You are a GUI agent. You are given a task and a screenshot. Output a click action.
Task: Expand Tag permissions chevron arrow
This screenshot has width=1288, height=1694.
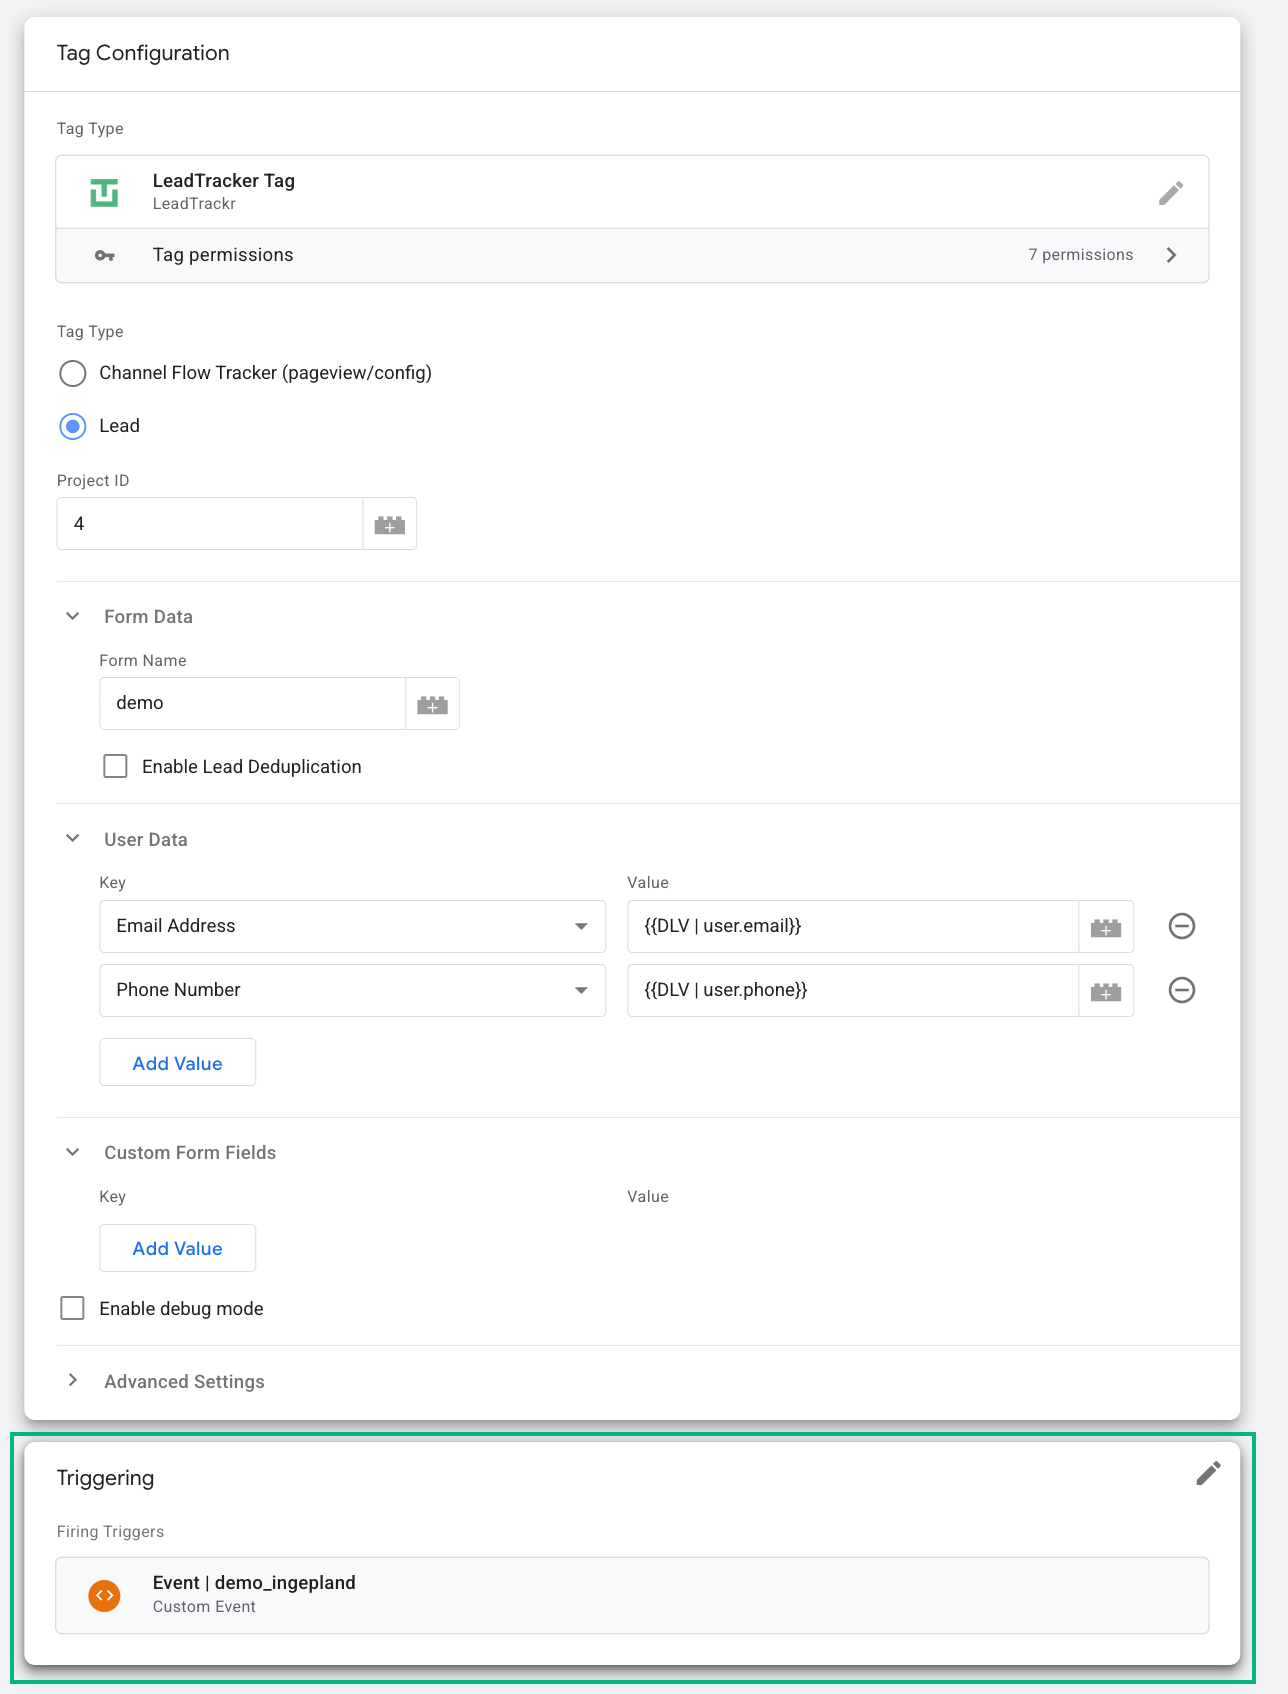pos(1171,255)
